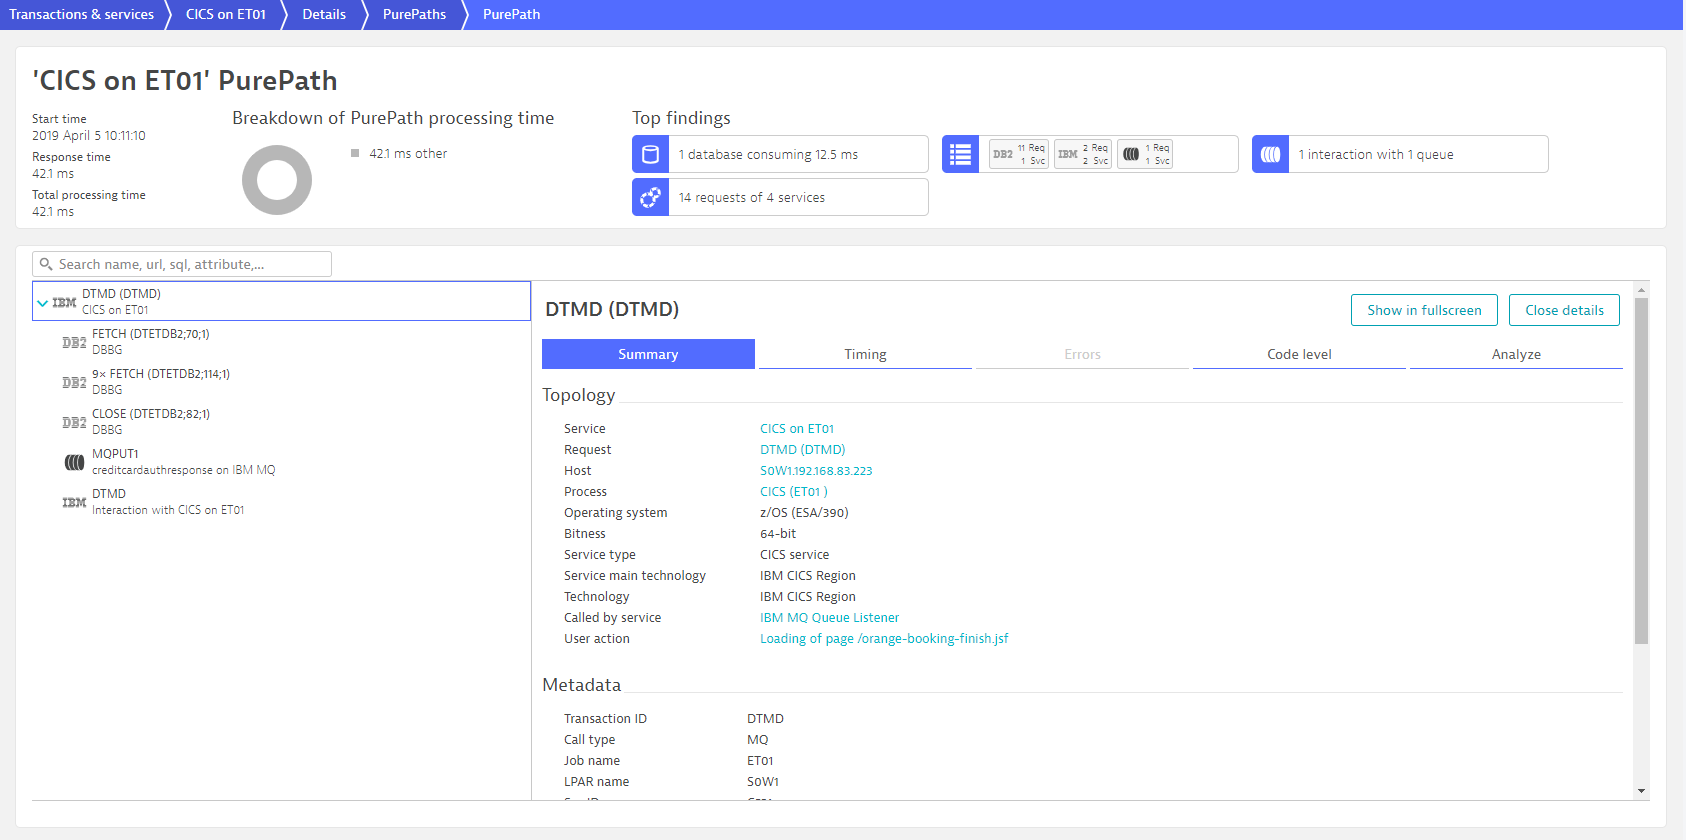Viewport: 1686px width, 840px height.
Task: Click IBM icon beside DTMD interaction row
Action: coord(74,502)
